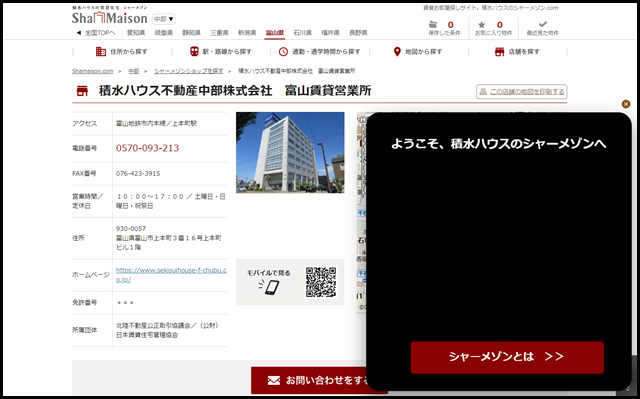Viewport: 640px width, 399px height.
Task: Select the 三重県 prefecture tab
Action: click(x=219, y=33)
